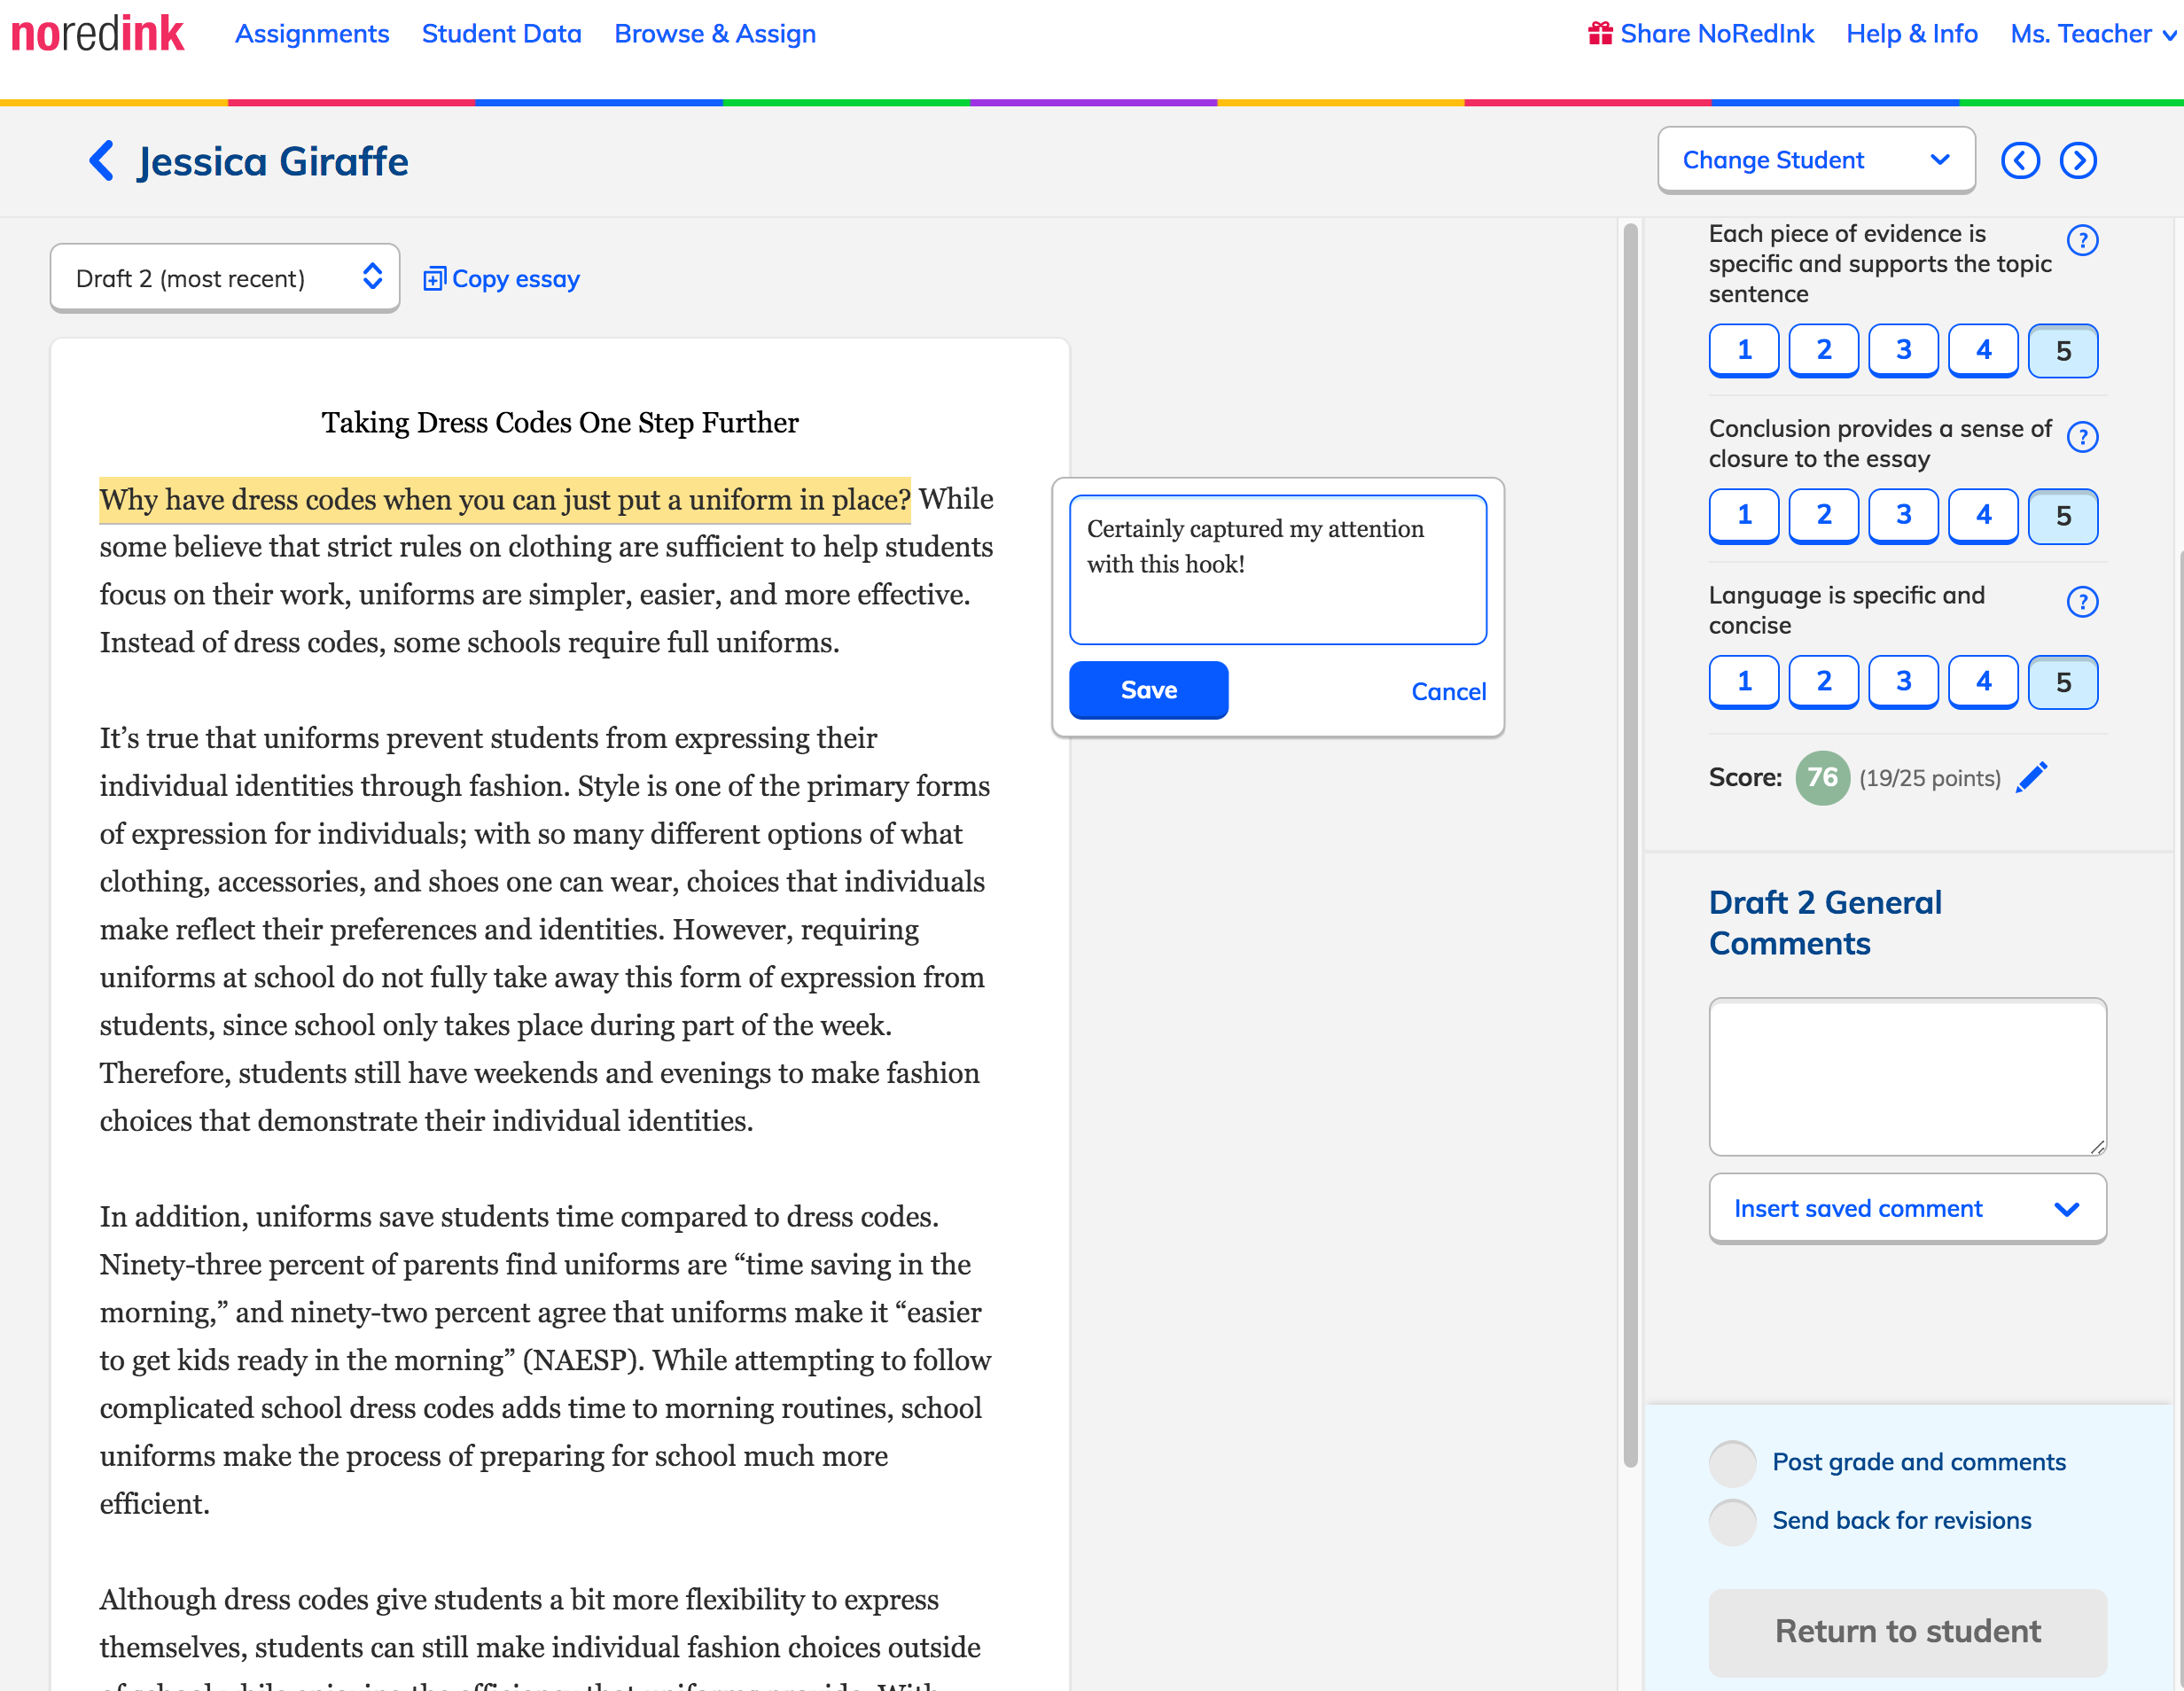
Task: Go back using arrow beside Jessica Giraffe
Action: 102,161
